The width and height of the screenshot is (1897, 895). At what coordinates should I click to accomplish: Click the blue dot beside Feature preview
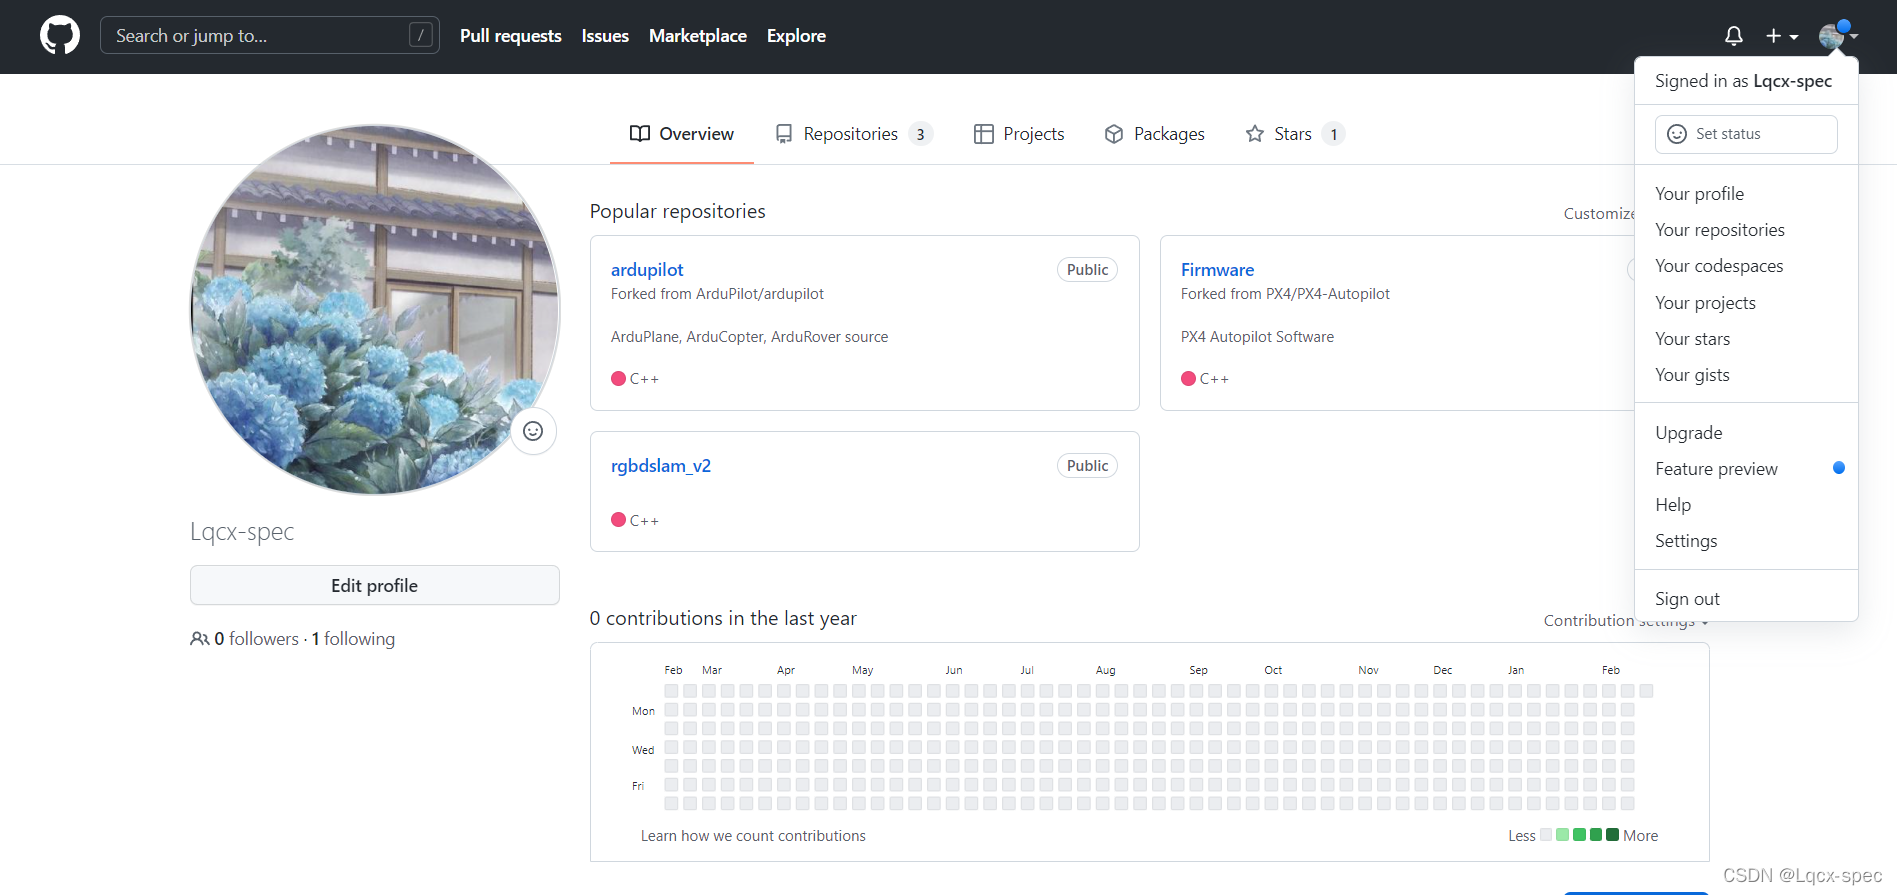click(1838, 468)
